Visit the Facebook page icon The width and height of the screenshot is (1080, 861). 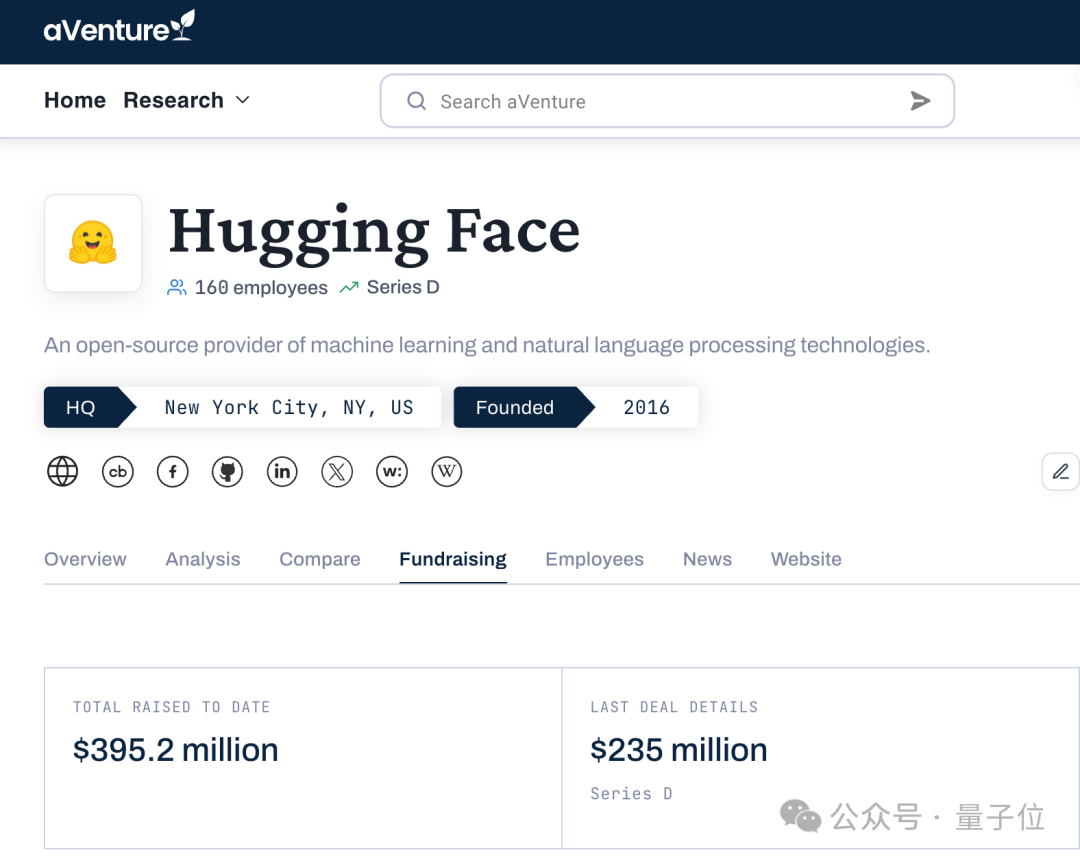(172, 472)
